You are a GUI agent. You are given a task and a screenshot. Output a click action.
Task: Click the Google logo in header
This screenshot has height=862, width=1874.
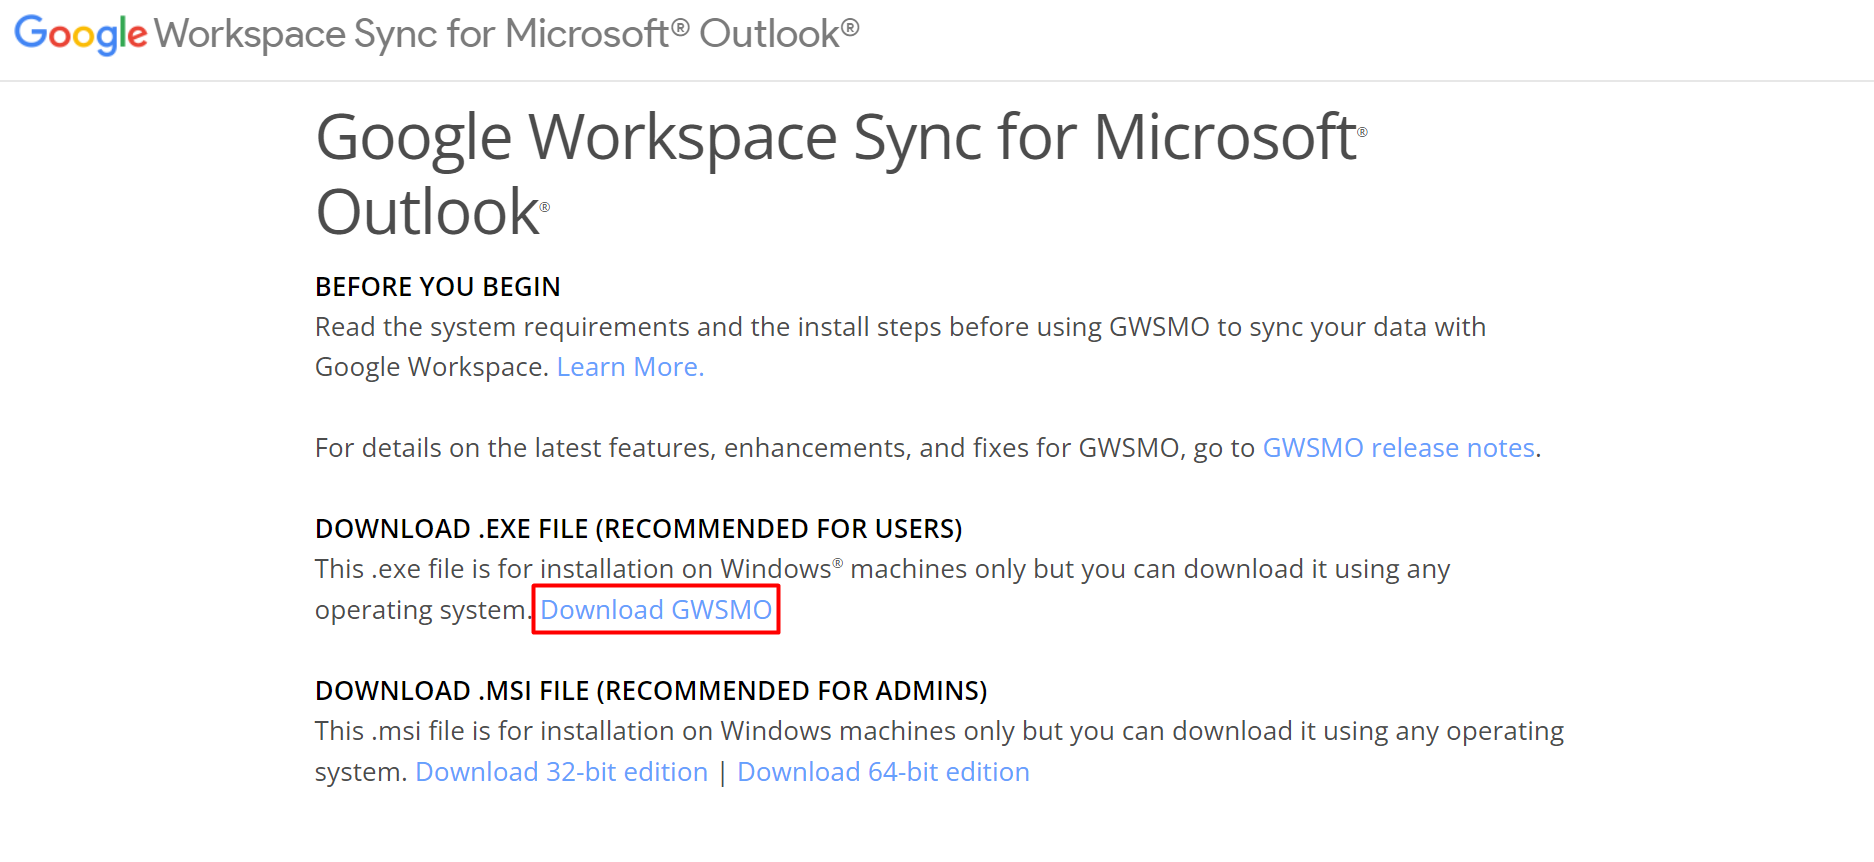81,35
